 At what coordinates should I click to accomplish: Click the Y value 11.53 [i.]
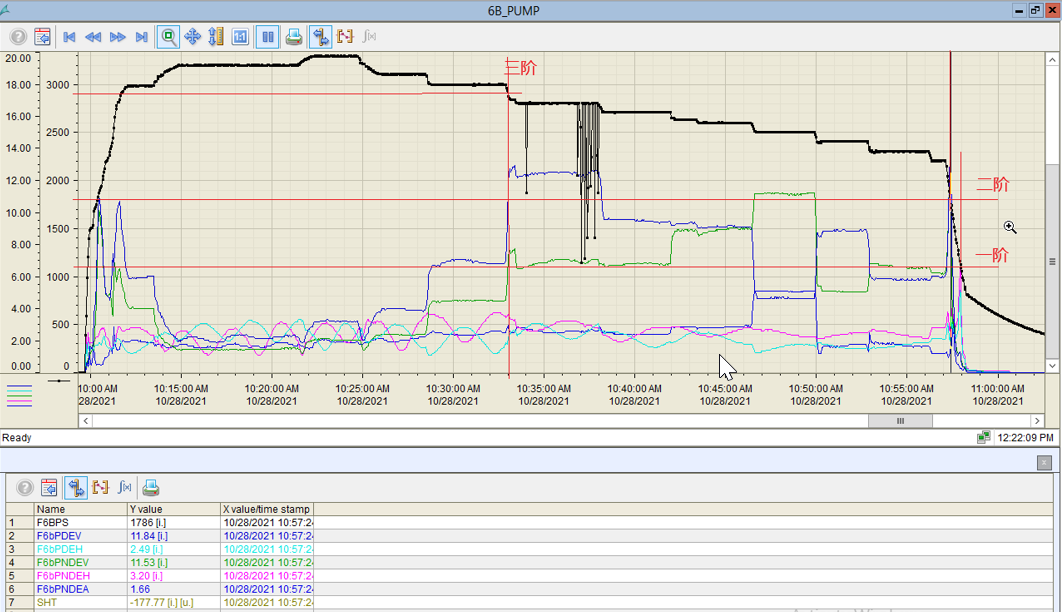tap(149, 563)
